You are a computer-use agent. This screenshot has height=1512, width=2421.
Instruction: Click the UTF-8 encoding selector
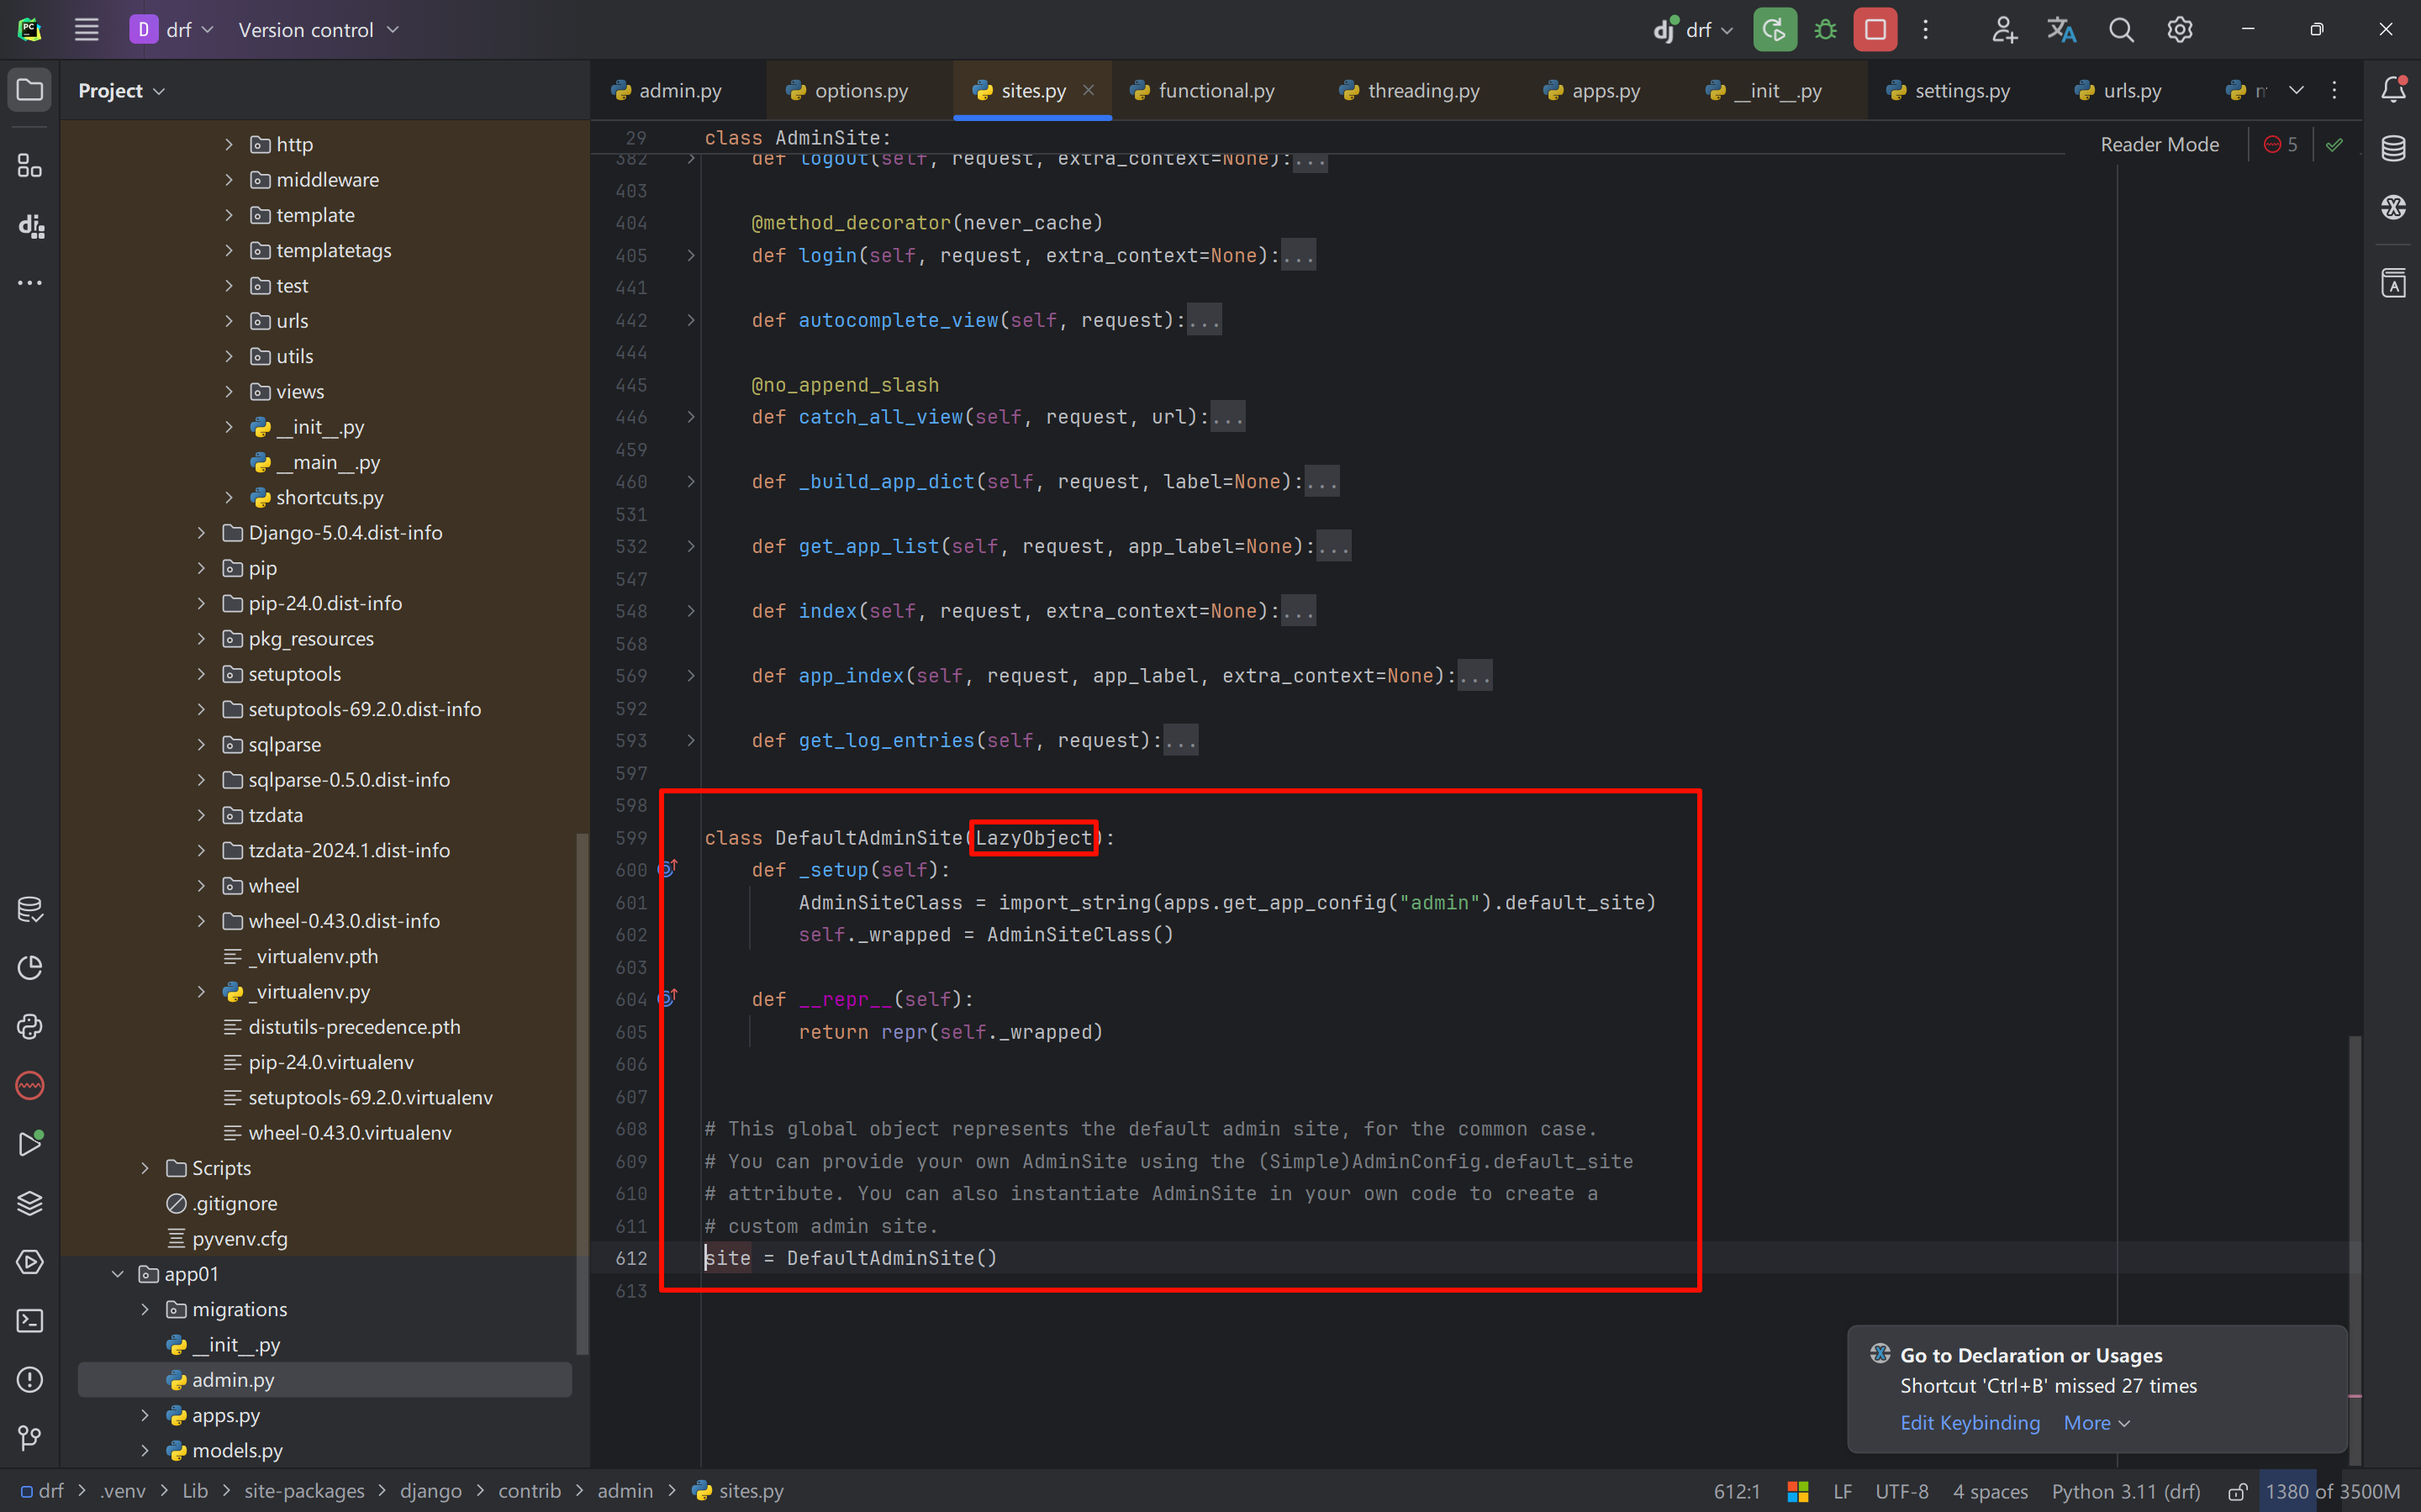1901,1491
